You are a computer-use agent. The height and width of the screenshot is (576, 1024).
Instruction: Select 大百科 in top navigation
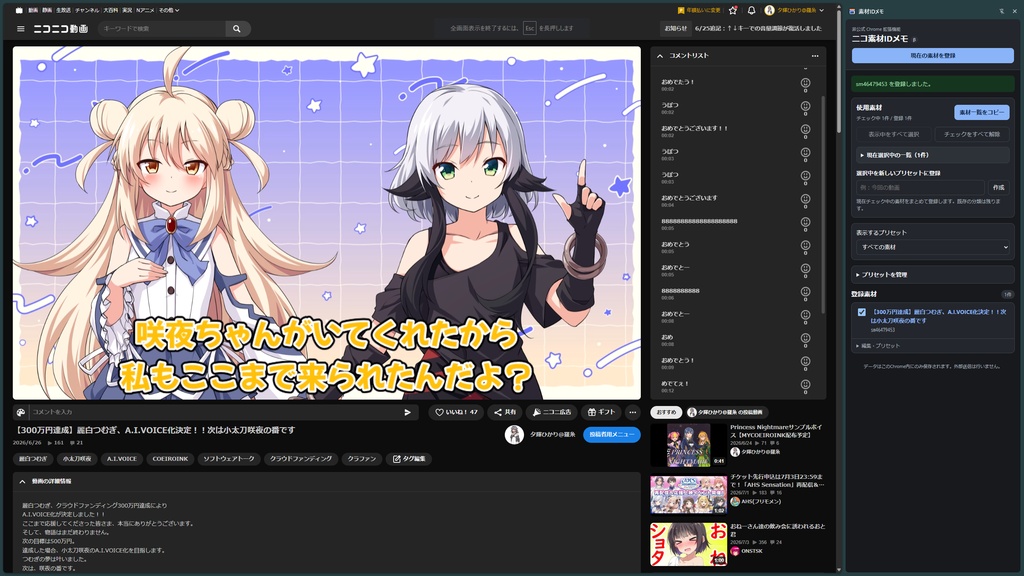point(110,10)
